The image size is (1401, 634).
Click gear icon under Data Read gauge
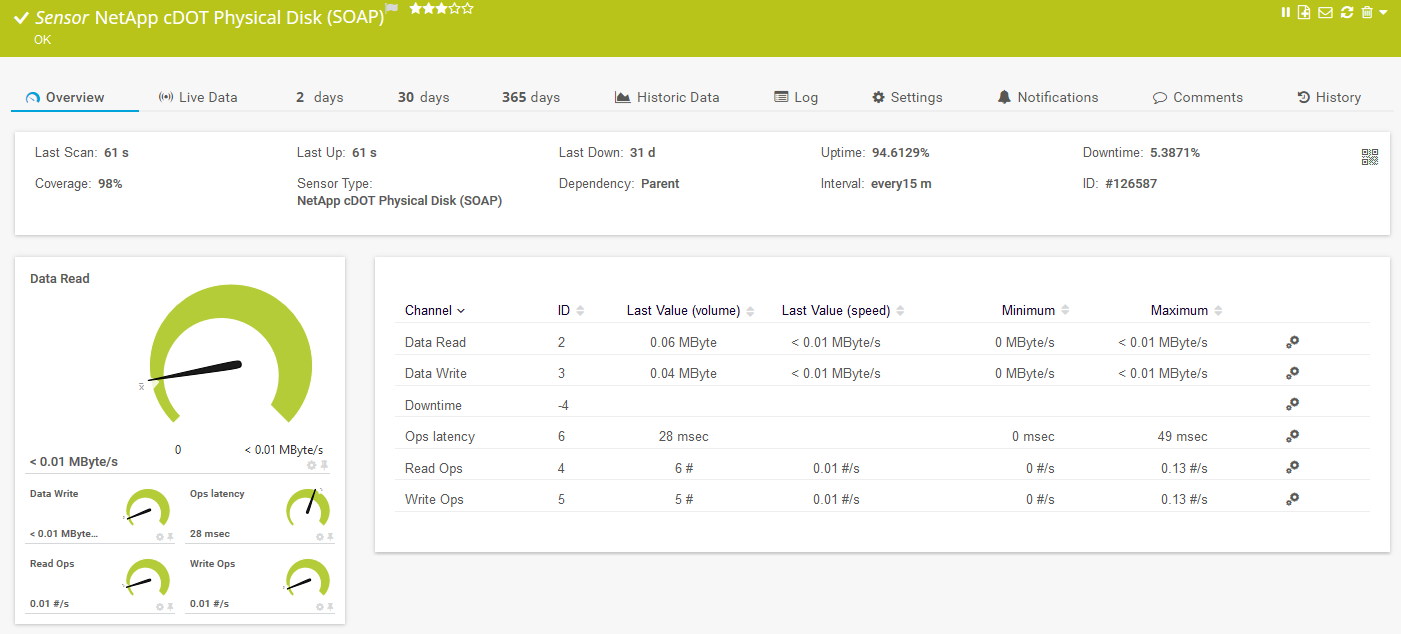point(311,465)
